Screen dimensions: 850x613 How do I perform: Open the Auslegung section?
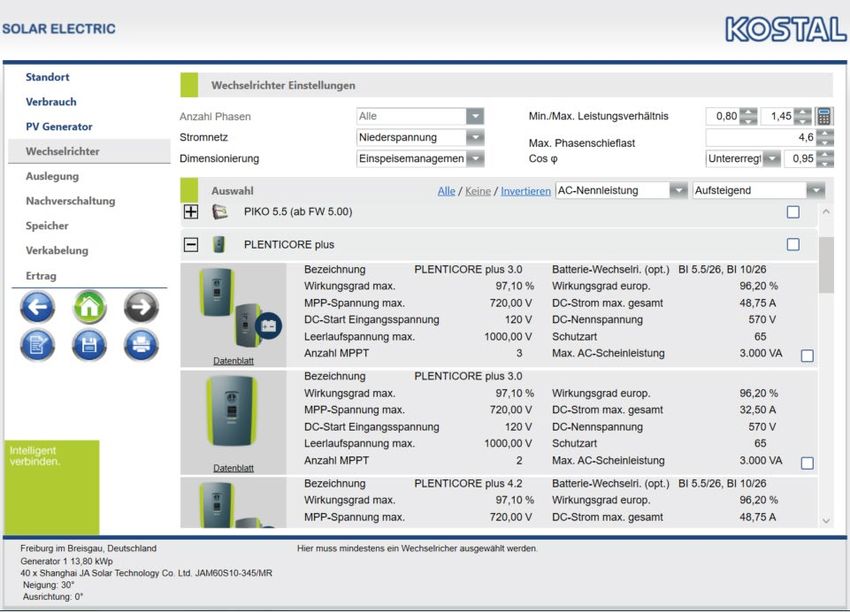click(x=52, y=176)
